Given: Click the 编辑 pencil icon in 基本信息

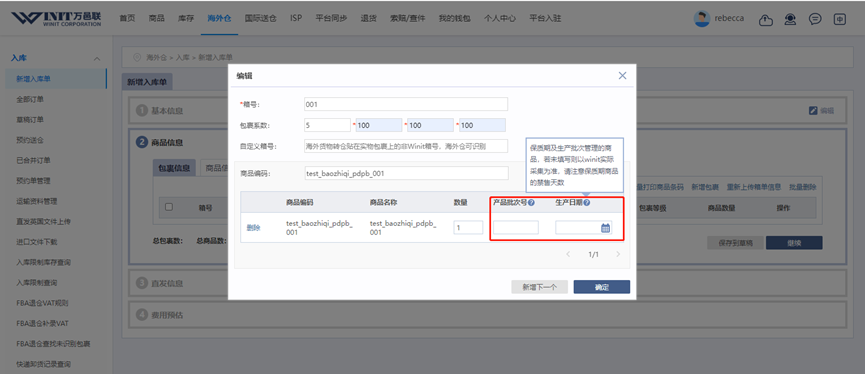Looking at the screenshot, I should click(x=813, y=110).
